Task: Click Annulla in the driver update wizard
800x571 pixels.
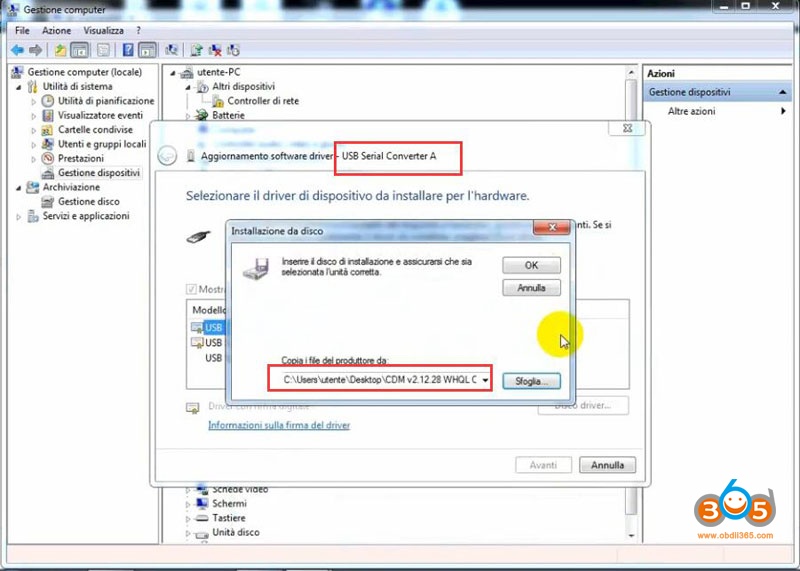Action: click(607, 465)
